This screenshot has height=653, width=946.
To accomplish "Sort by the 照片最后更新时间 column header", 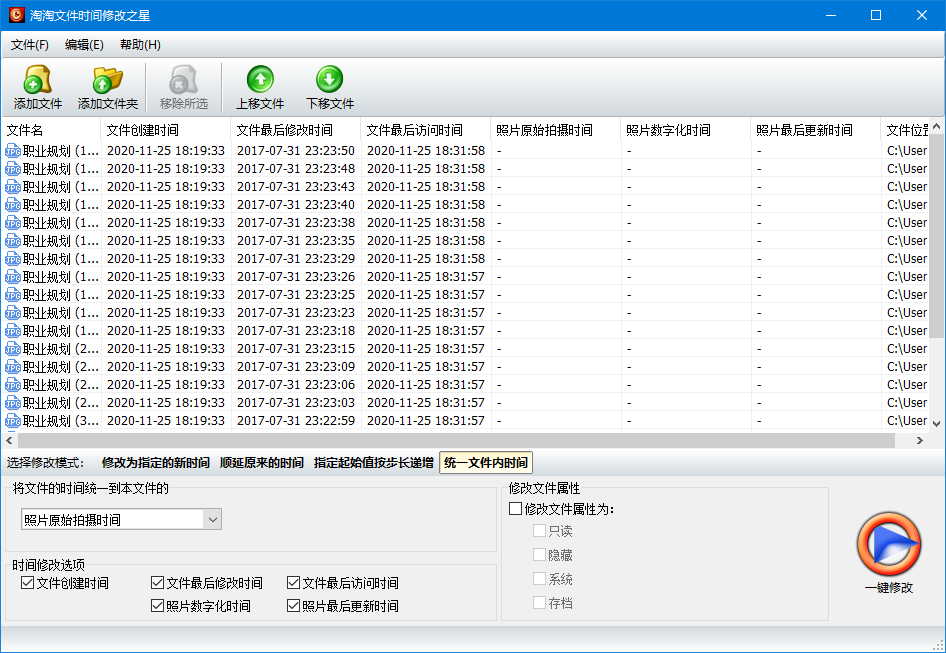I will [816, 130].
